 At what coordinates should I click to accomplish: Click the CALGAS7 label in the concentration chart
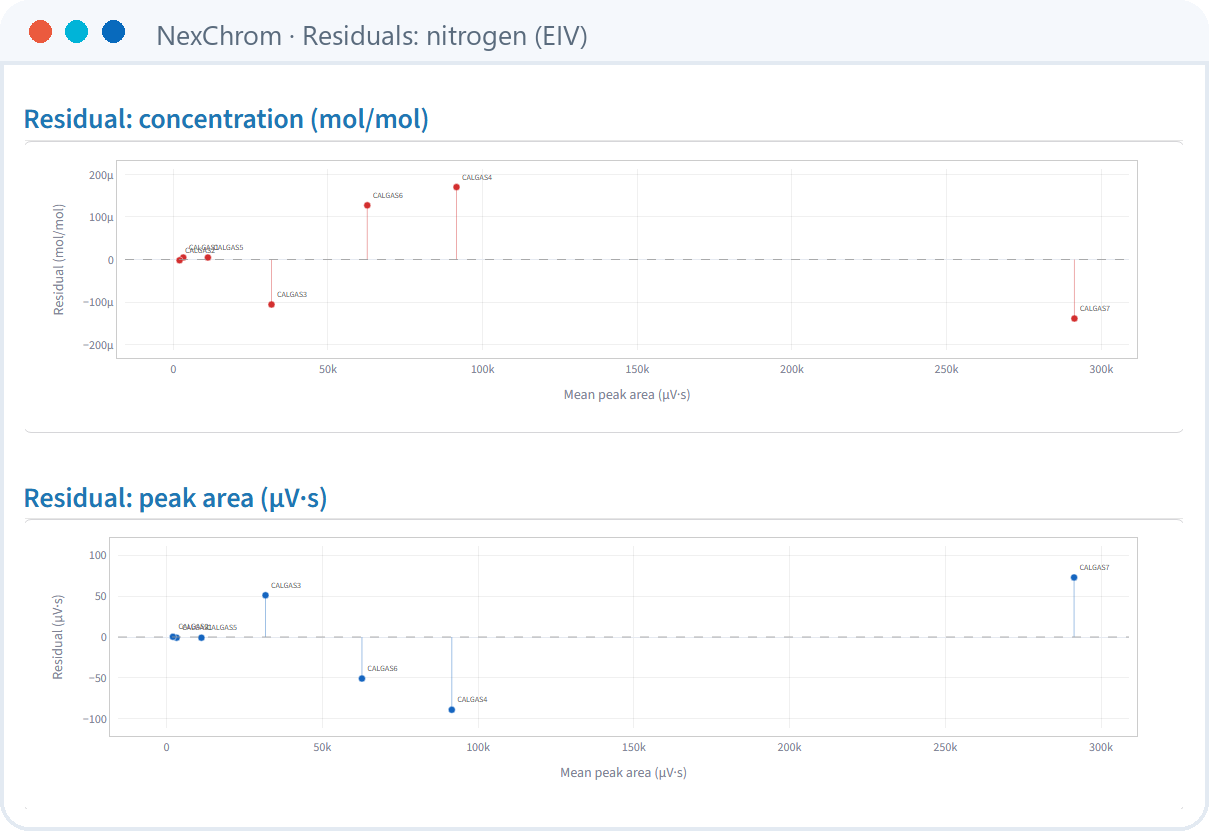point(1095,308)
